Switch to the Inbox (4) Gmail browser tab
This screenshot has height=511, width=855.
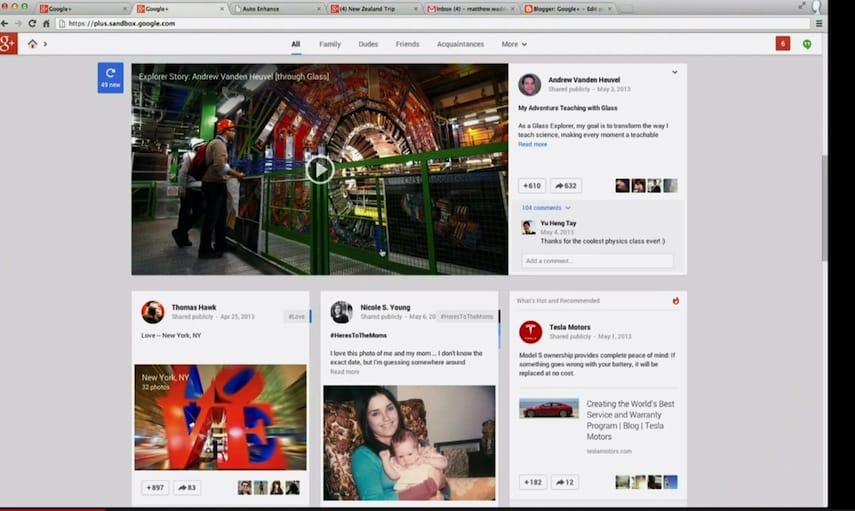tap(471, 9)
